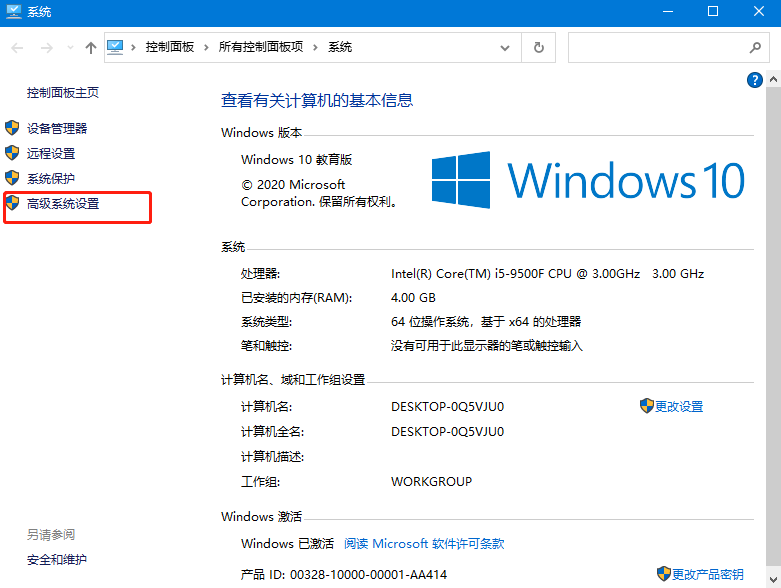The image size is (781, 588).
Task: Click the shield icon beside 更改产品密钥
Action: [663, 574]
